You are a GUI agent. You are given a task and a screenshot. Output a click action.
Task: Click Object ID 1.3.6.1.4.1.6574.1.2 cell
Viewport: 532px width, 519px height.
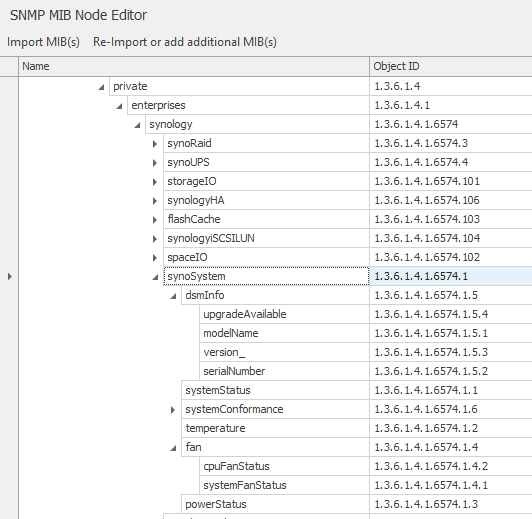point(451,428)
